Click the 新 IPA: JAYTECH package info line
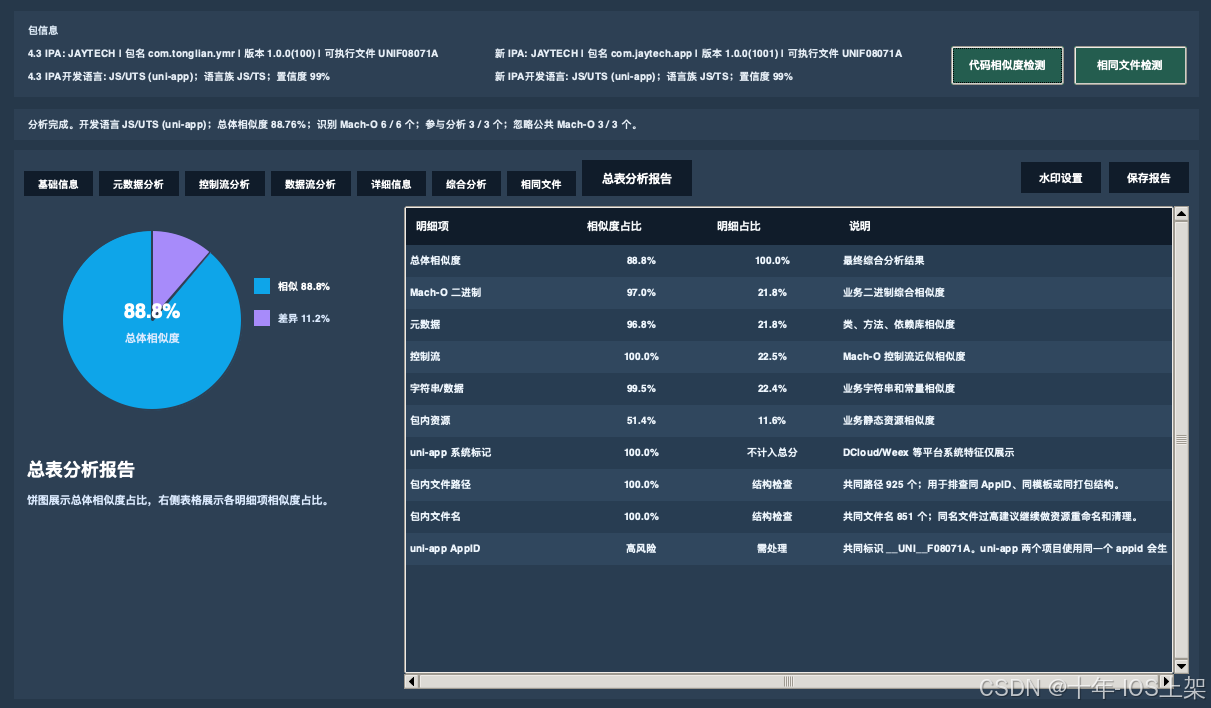The height and width of the screenshot is (708, 1211). coord(698,53)
